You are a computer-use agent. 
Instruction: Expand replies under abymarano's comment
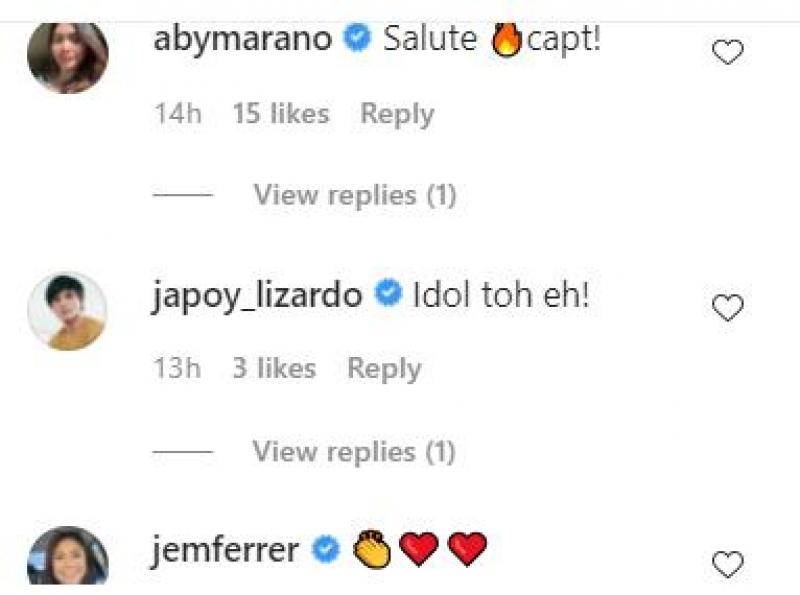[355, 195]
